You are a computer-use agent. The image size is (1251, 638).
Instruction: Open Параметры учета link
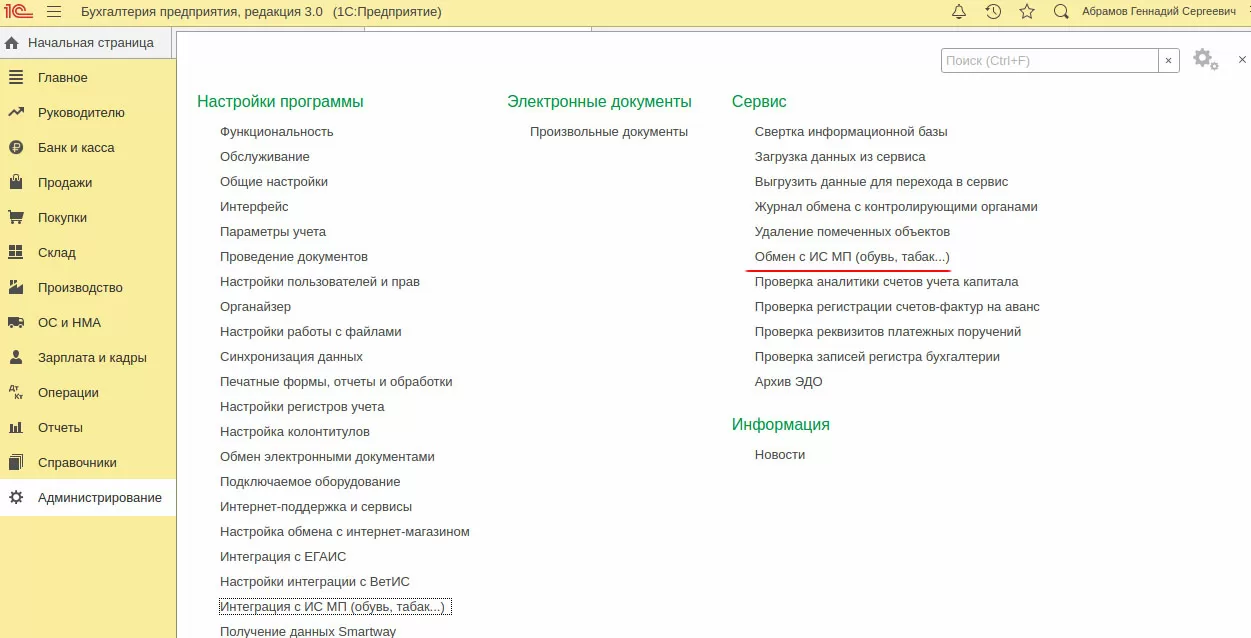tap(273, 232)
